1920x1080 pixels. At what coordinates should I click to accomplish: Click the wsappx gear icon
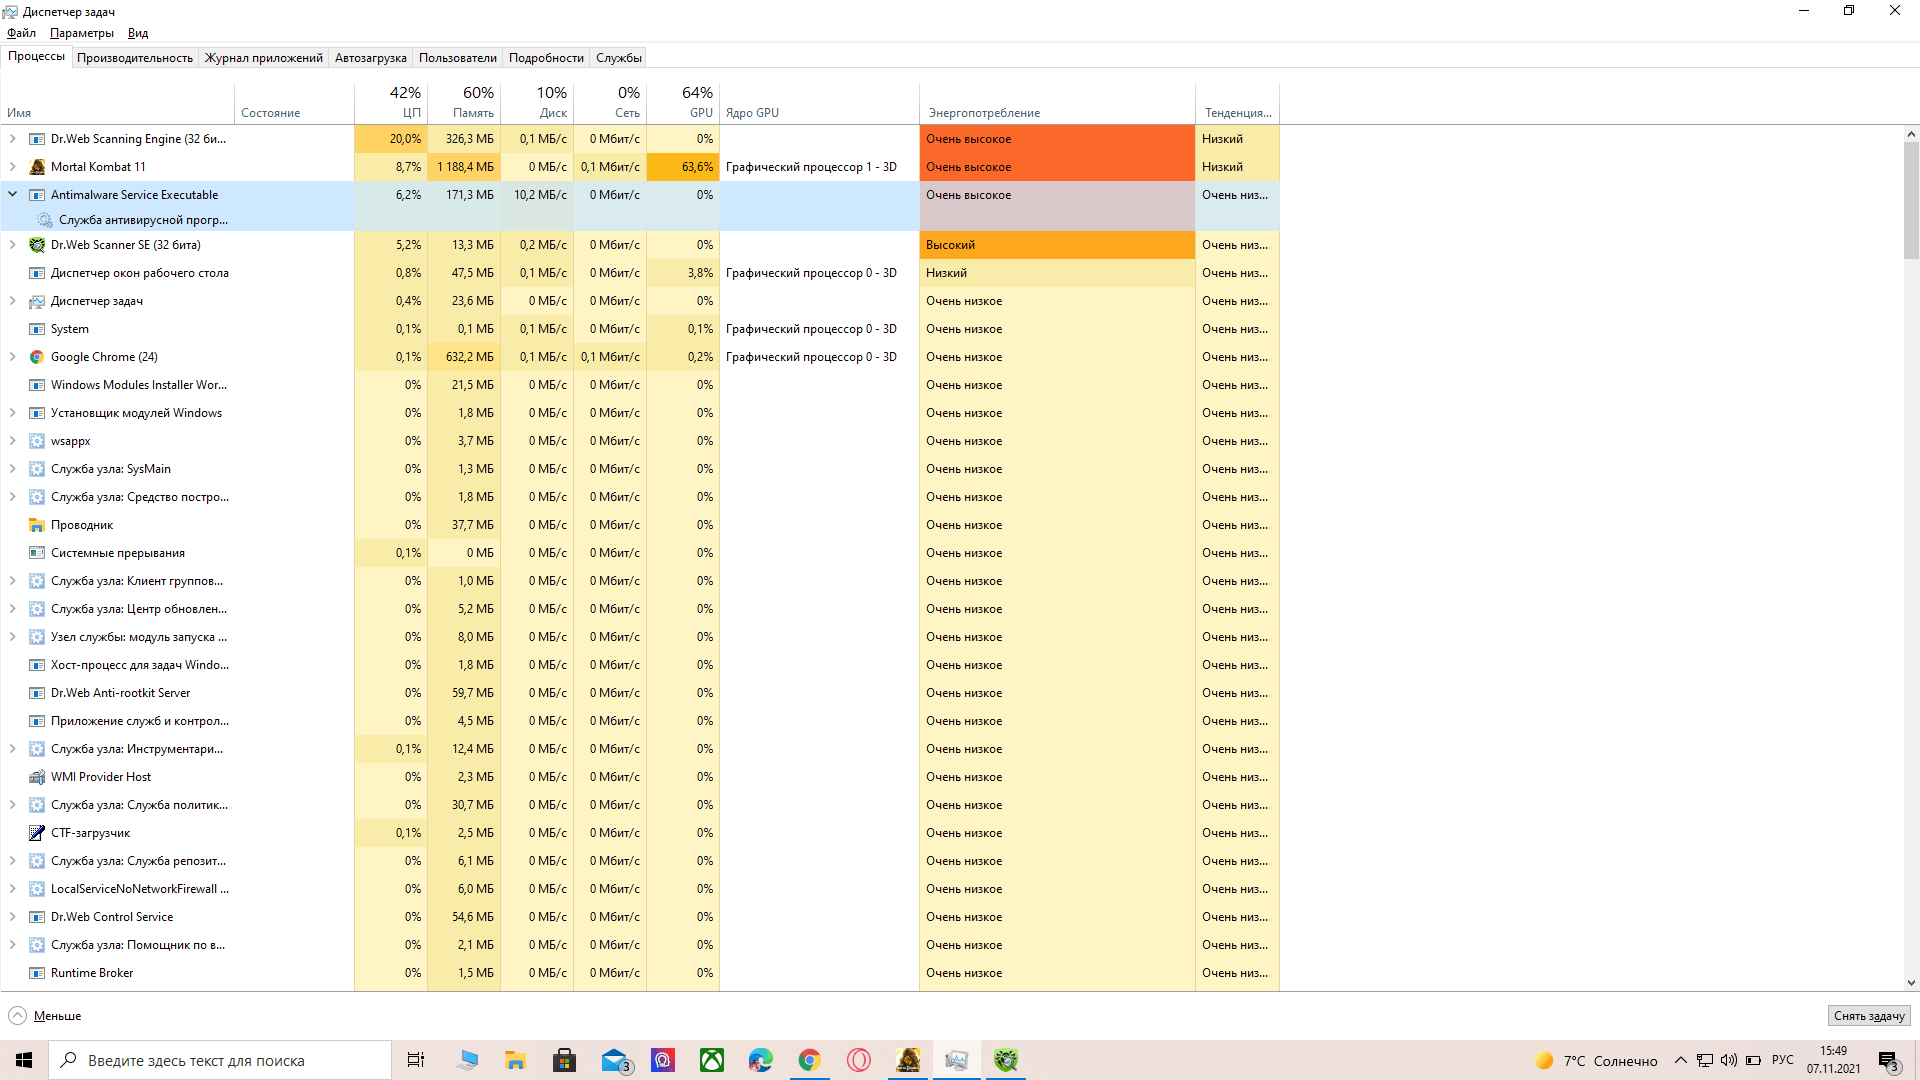click(x=37, y=441)
